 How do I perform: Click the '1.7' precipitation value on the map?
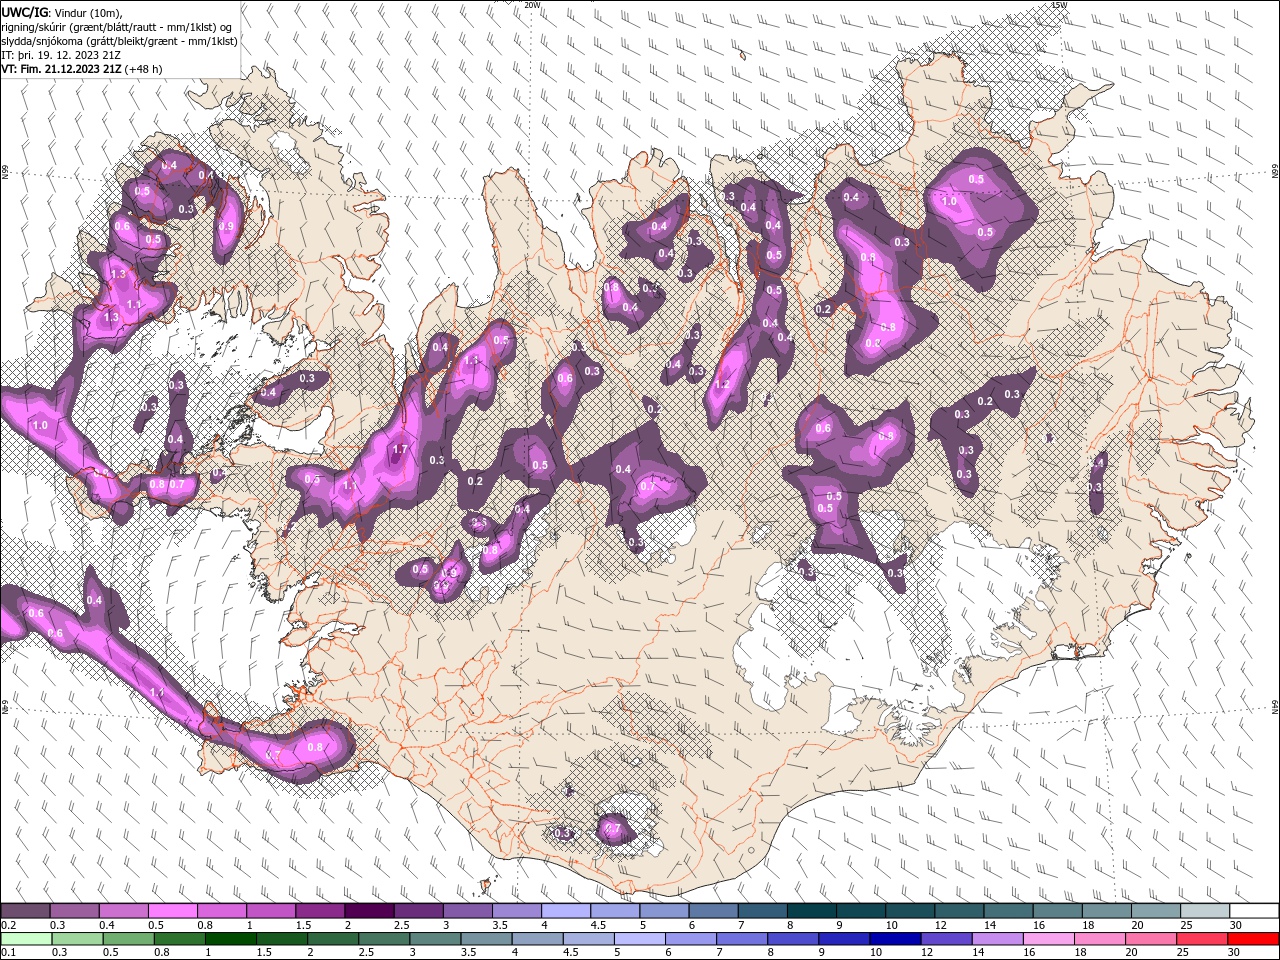coord(400,450)
